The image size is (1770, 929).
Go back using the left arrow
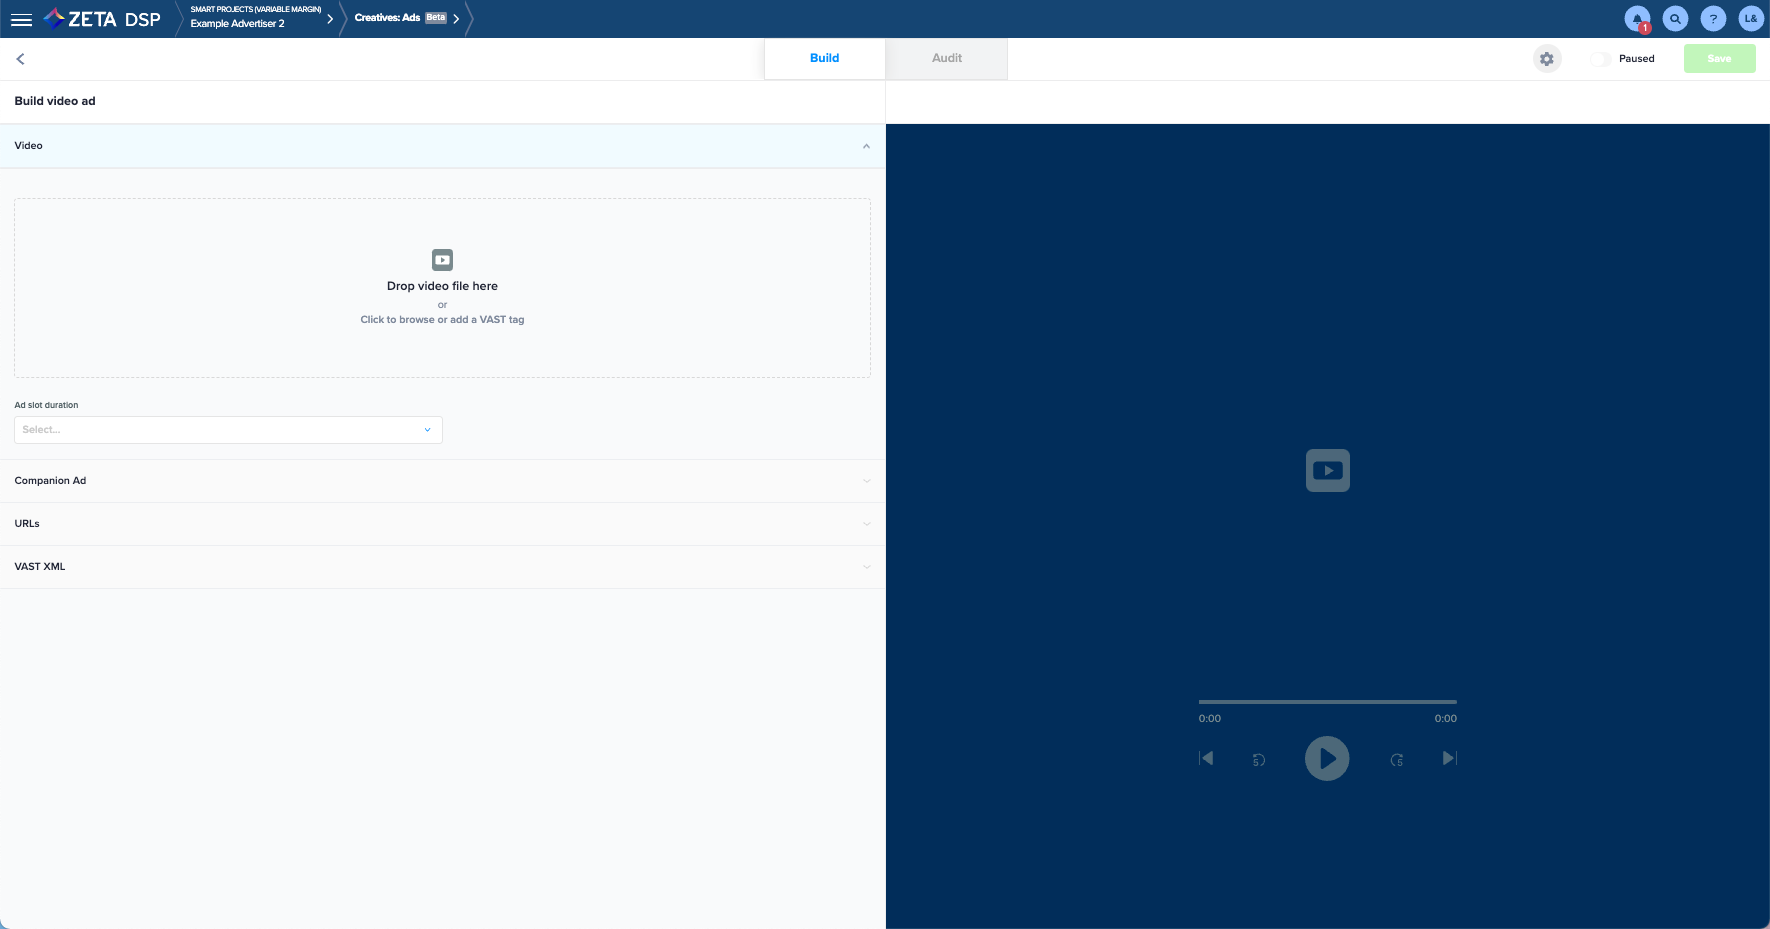click(20, 59)
